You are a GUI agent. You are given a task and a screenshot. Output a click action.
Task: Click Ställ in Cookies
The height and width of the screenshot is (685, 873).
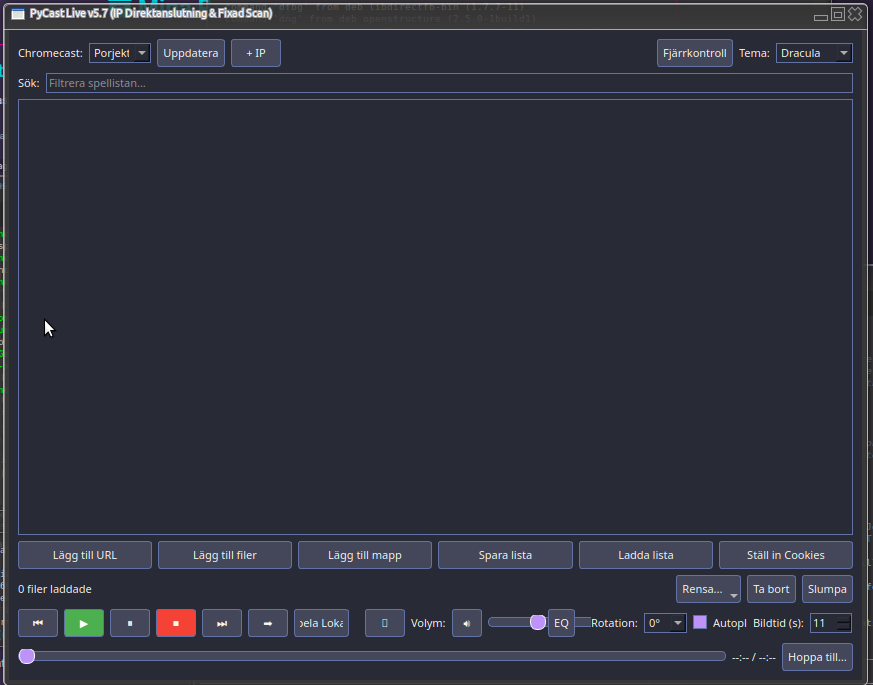786,555
